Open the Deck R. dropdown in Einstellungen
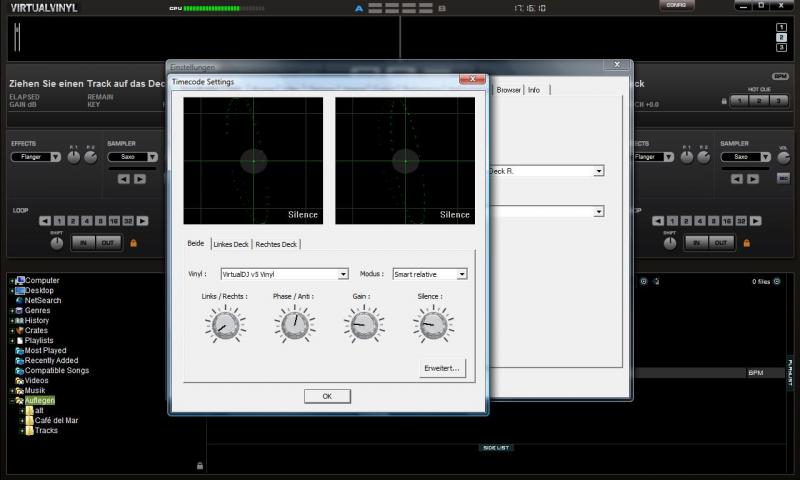 [598, 171]
